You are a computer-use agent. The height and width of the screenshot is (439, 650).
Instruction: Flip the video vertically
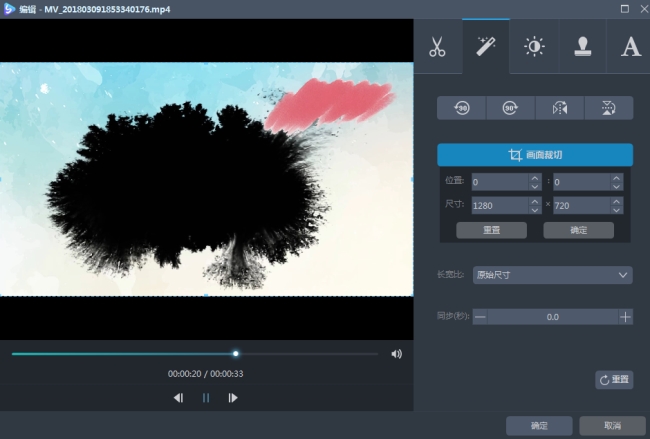point(608,108)
